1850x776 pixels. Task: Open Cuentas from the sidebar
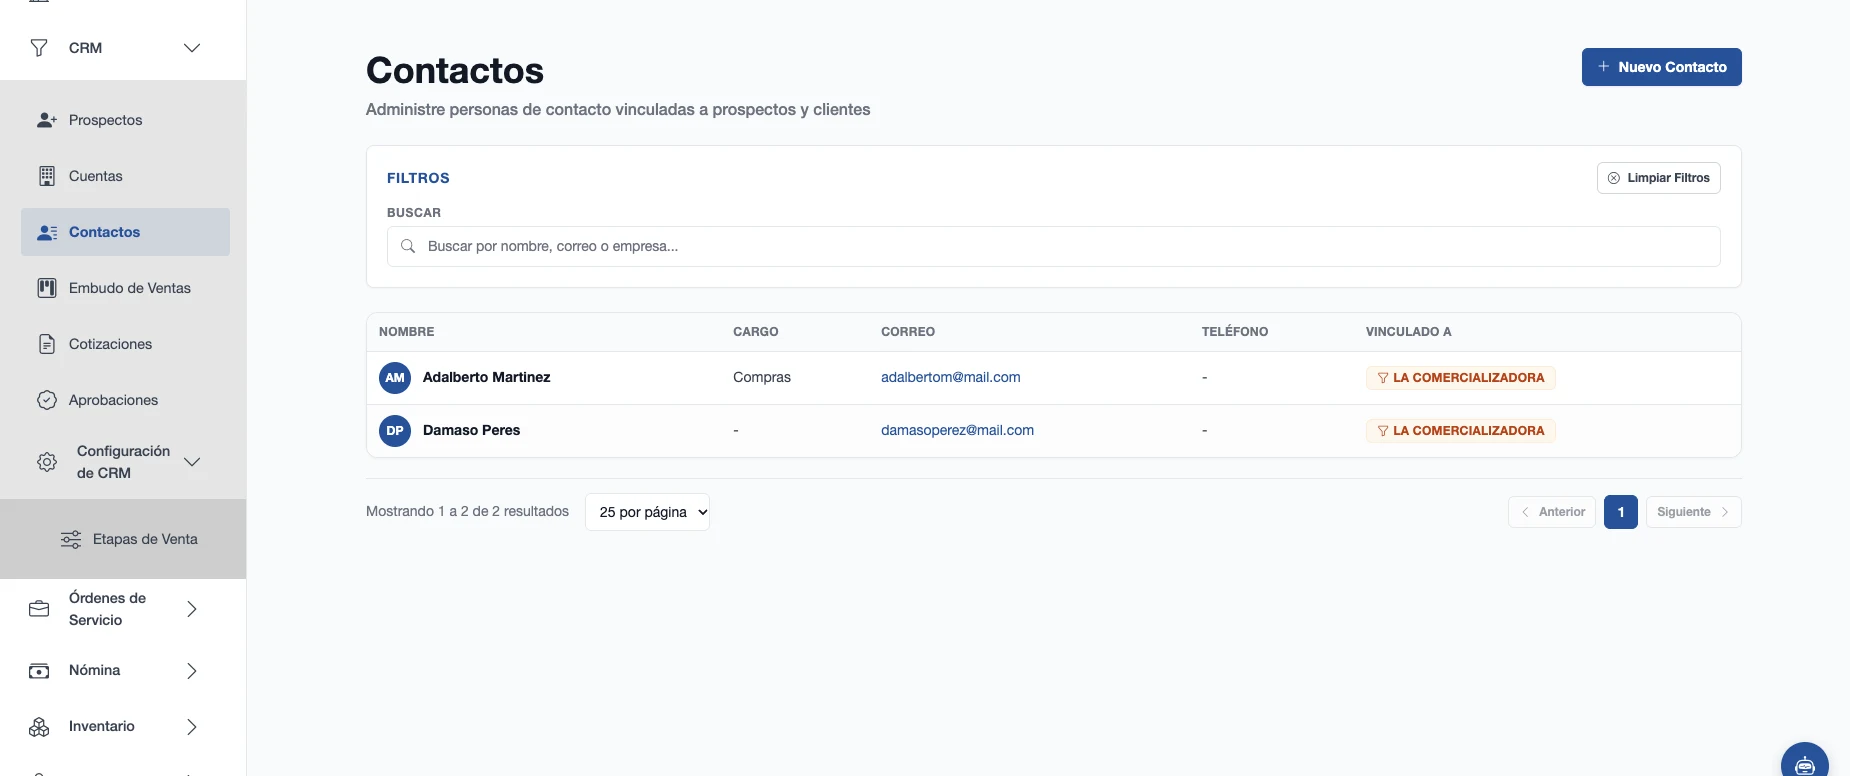click(125, 176)
